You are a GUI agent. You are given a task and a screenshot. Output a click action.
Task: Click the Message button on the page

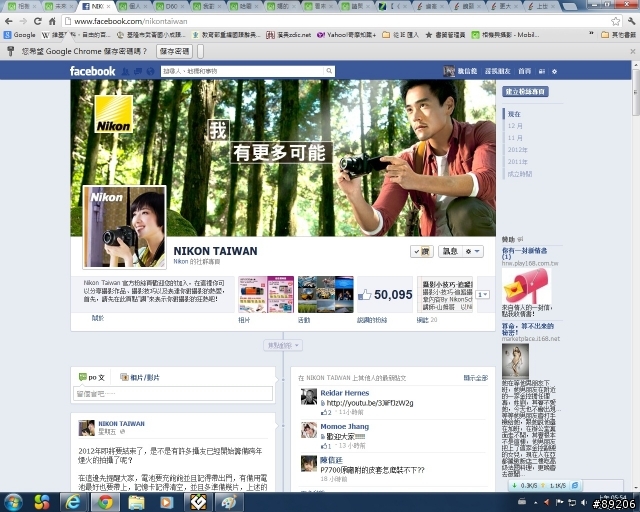click(450, 252)
